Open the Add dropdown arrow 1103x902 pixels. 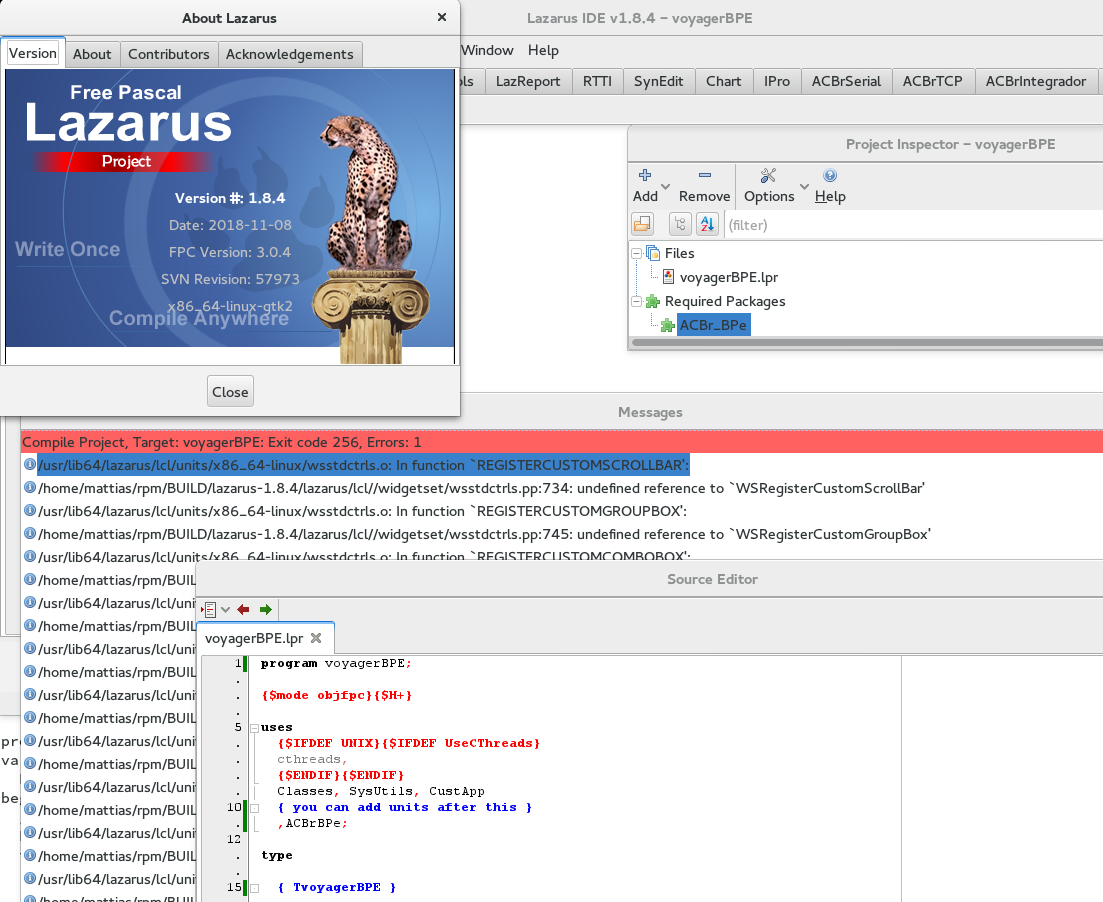665,186
